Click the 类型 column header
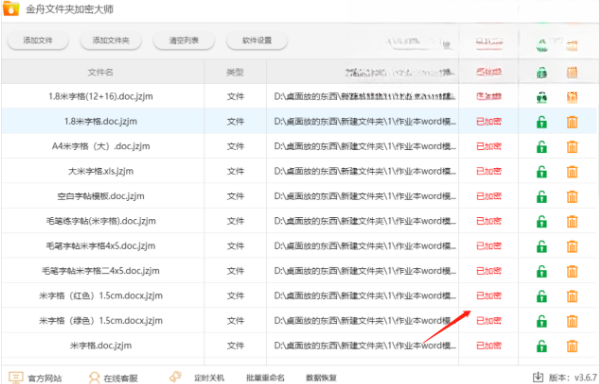 click(x=235, y=72)
